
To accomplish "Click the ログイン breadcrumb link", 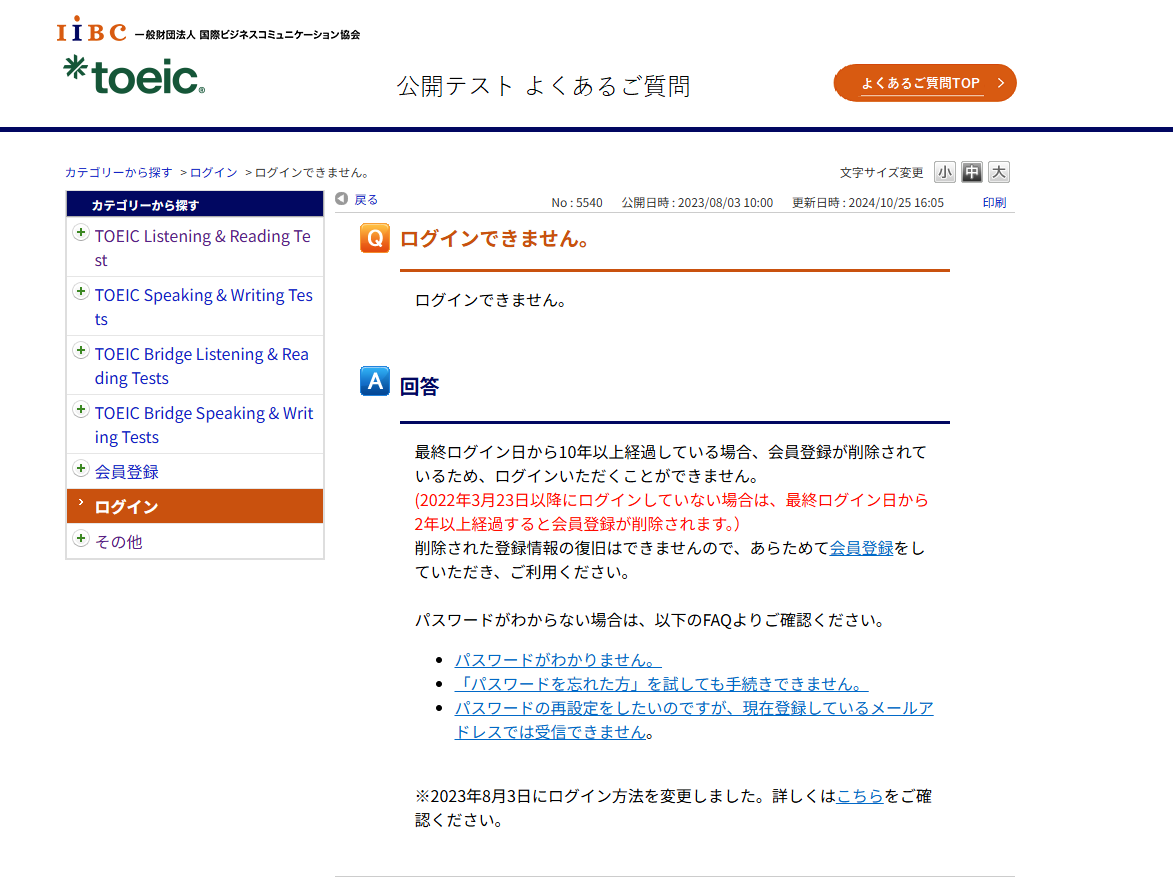I will 213,173.
